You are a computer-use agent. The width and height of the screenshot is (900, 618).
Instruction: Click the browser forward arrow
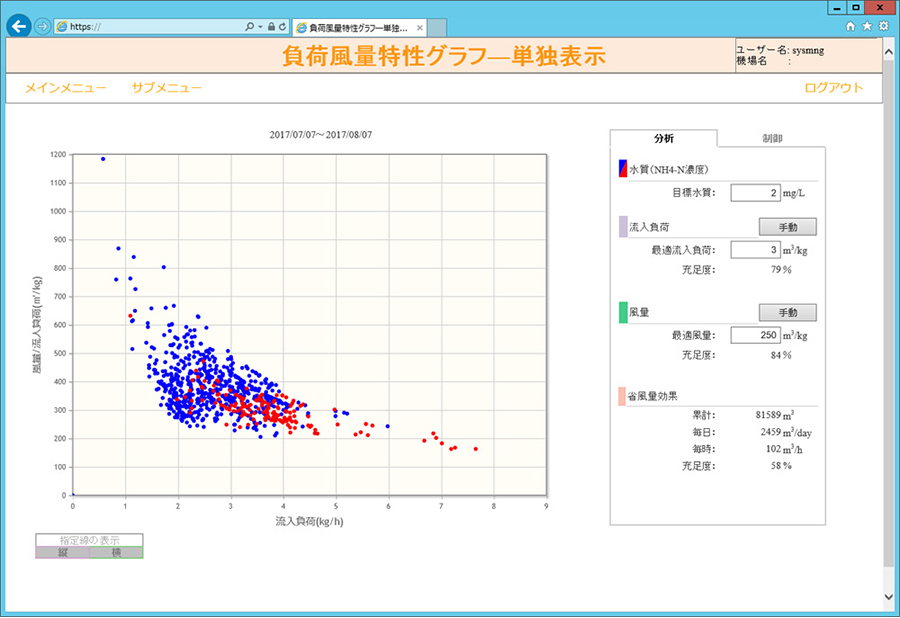[x=42, y=26]
